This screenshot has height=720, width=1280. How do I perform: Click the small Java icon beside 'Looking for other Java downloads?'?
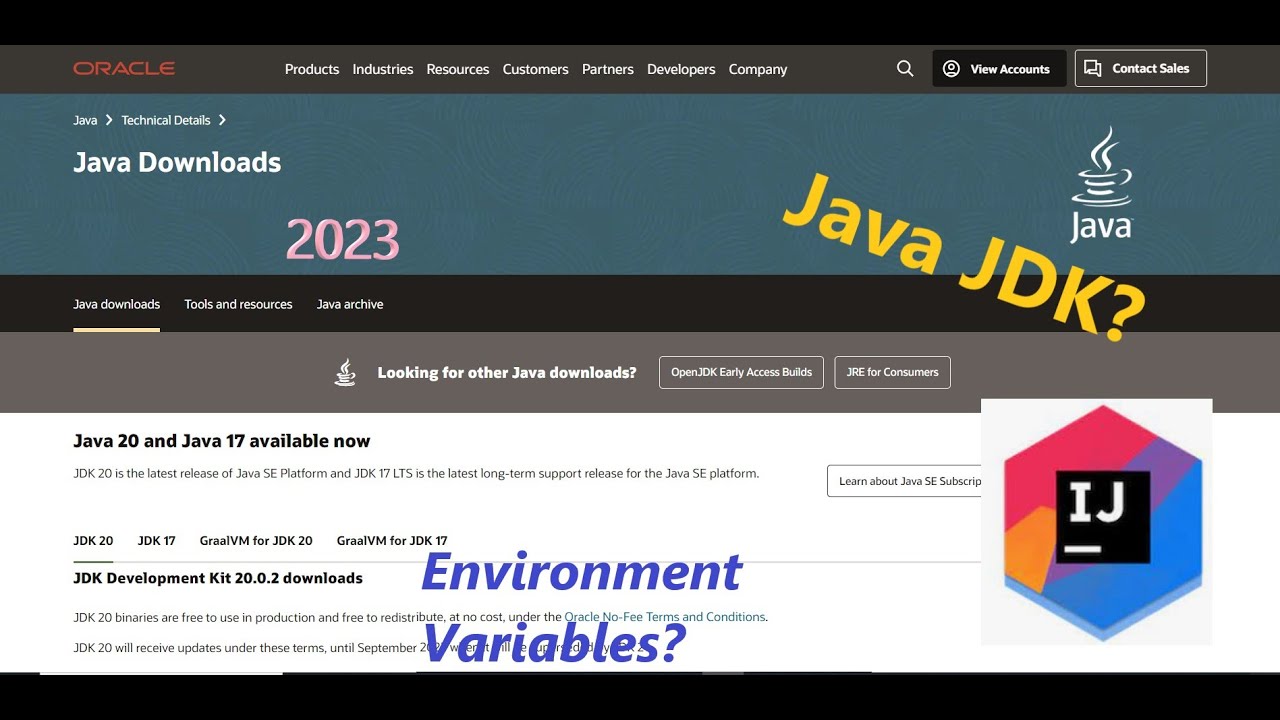click(x=345, y=372)
